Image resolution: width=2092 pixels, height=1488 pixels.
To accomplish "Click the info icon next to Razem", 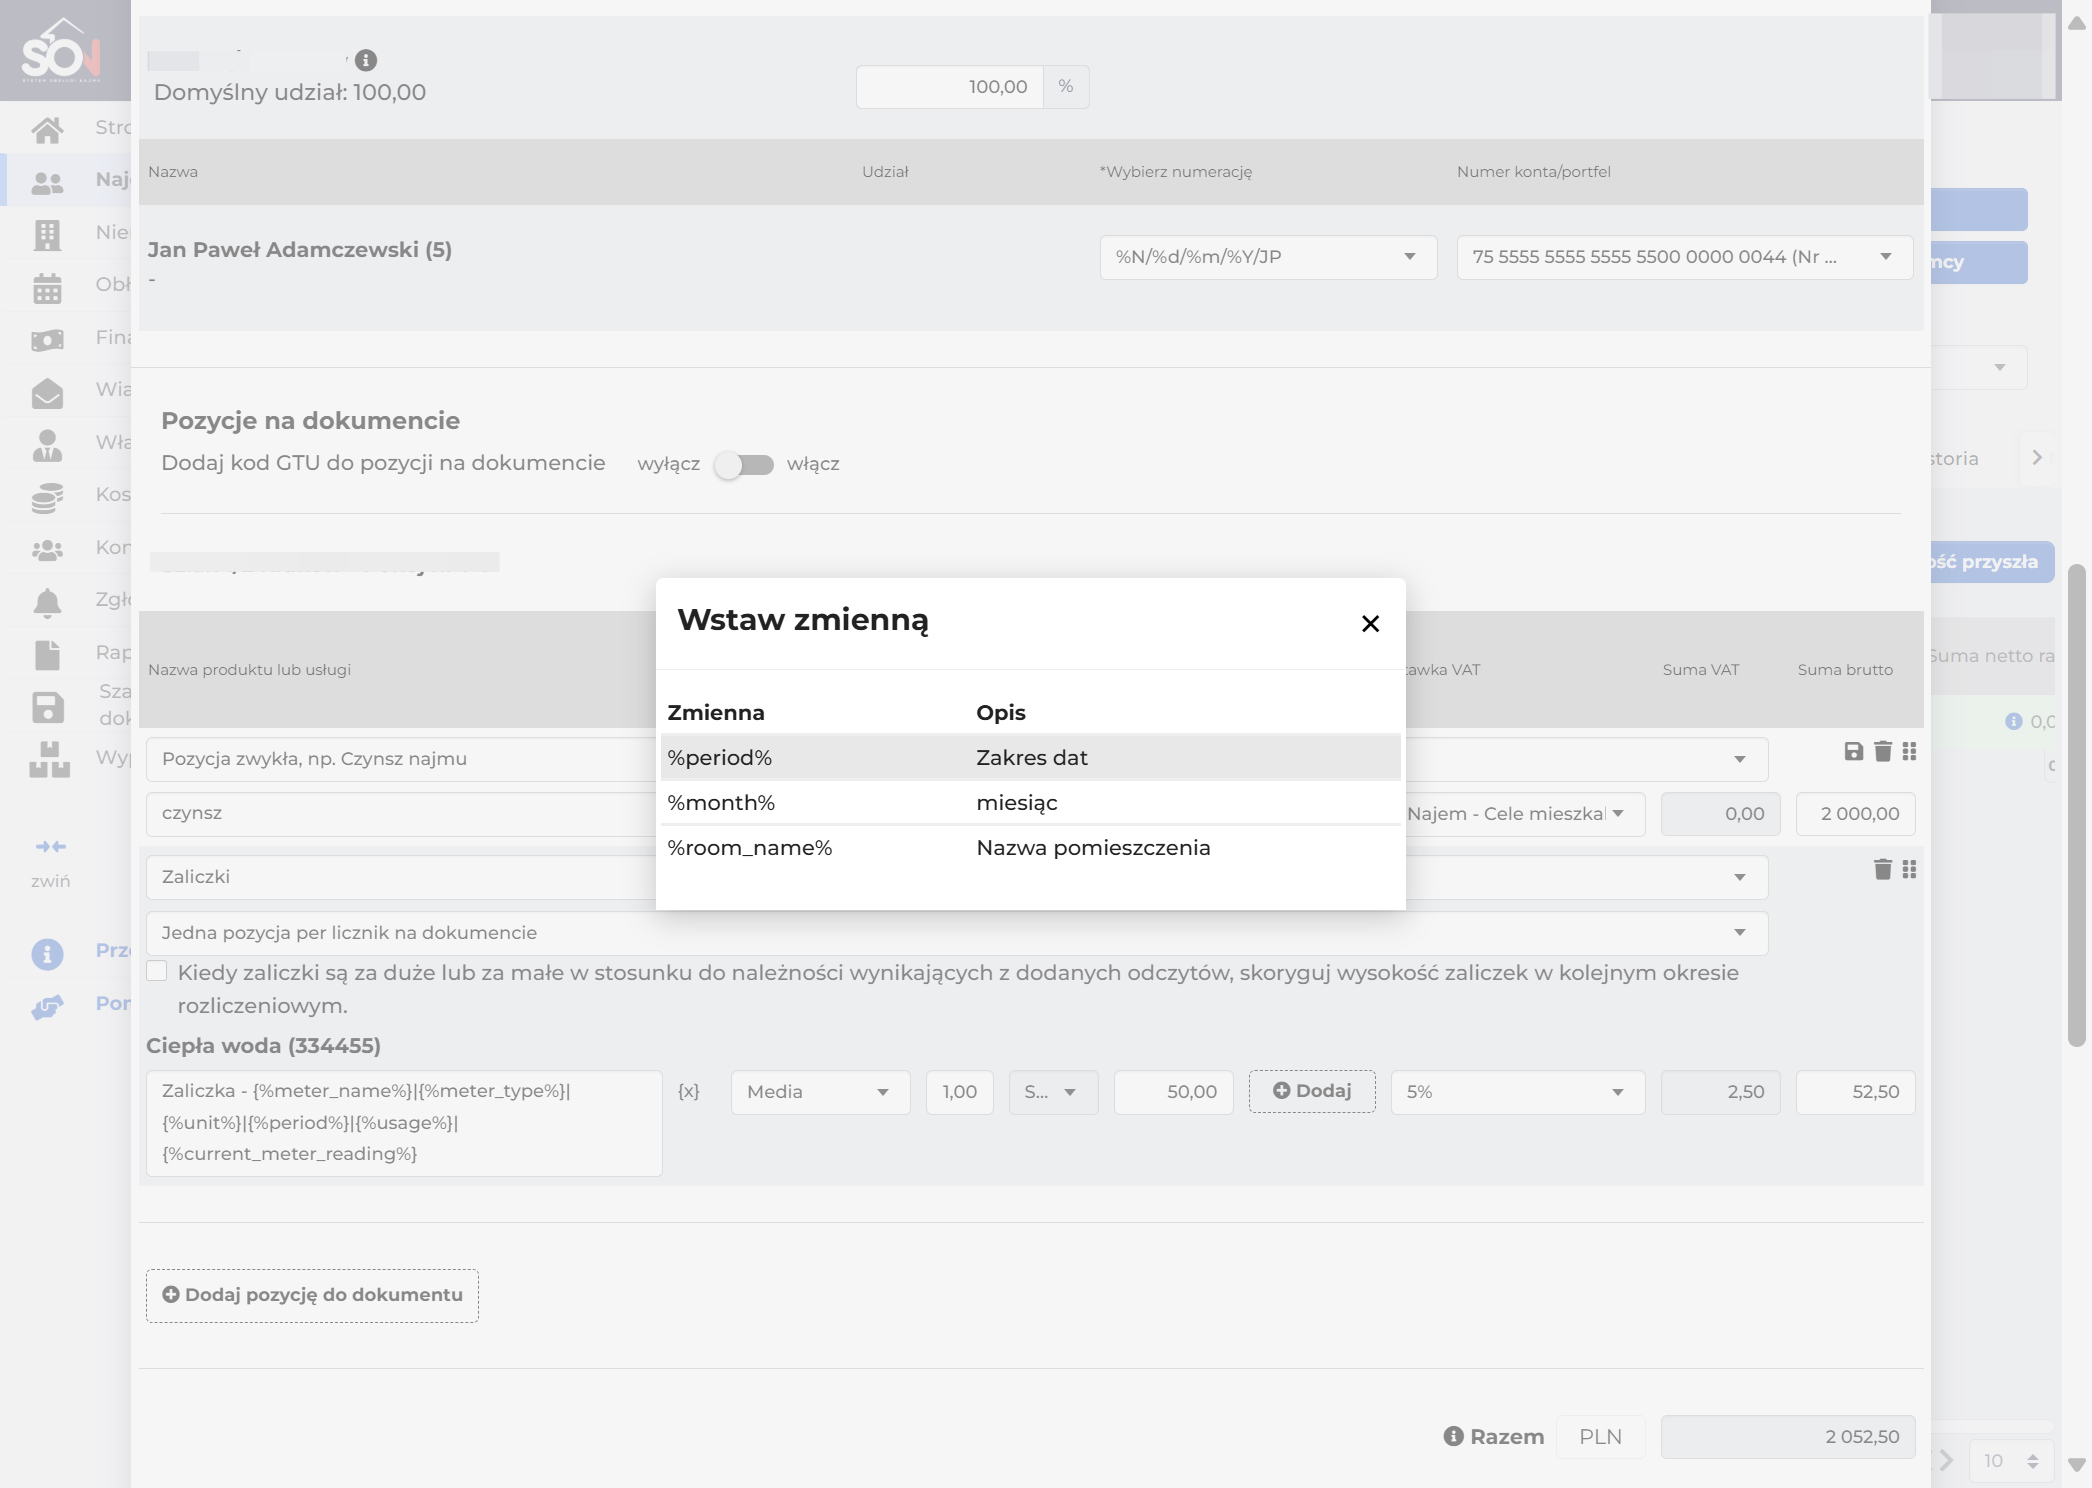I will click(x=1453, y=1436).
